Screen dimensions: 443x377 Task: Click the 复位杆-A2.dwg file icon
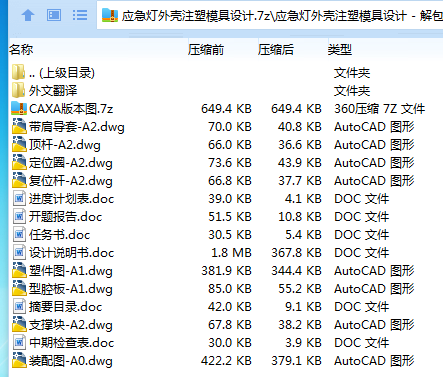(19, 180)
